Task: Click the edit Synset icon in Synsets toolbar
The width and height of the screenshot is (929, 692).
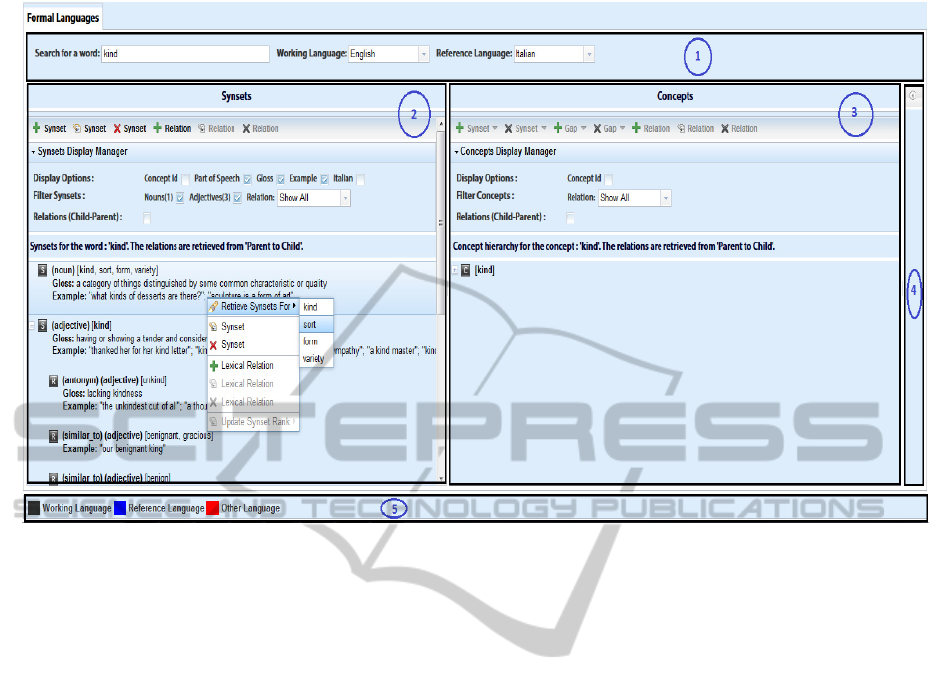Action: click(77, 129)
